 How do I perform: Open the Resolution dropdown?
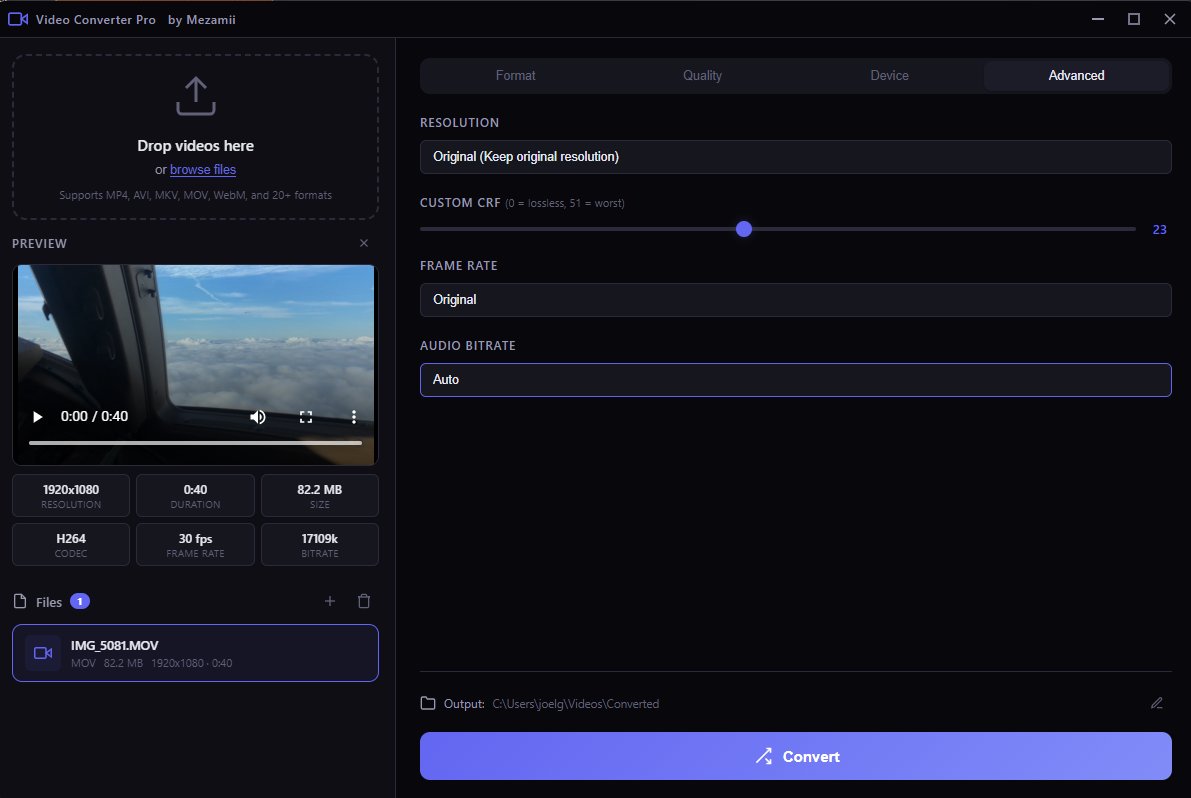click(795, 156)
